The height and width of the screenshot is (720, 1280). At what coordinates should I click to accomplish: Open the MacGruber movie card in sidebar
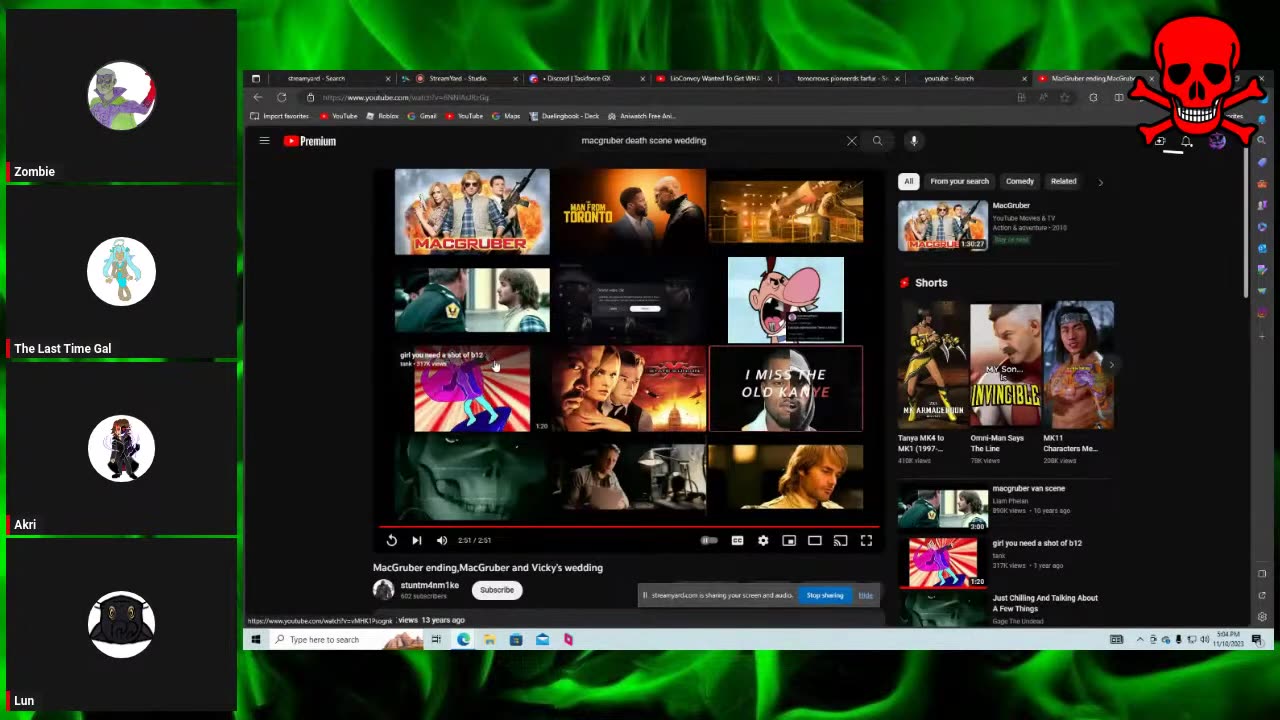point(943,225)
